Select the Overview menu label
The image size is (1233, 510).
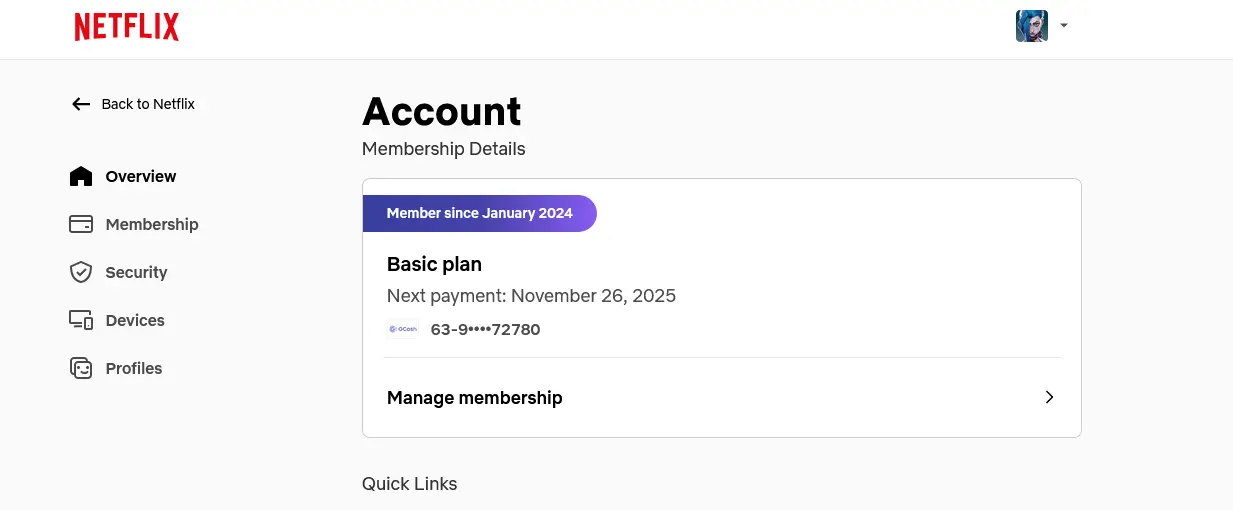141,176
